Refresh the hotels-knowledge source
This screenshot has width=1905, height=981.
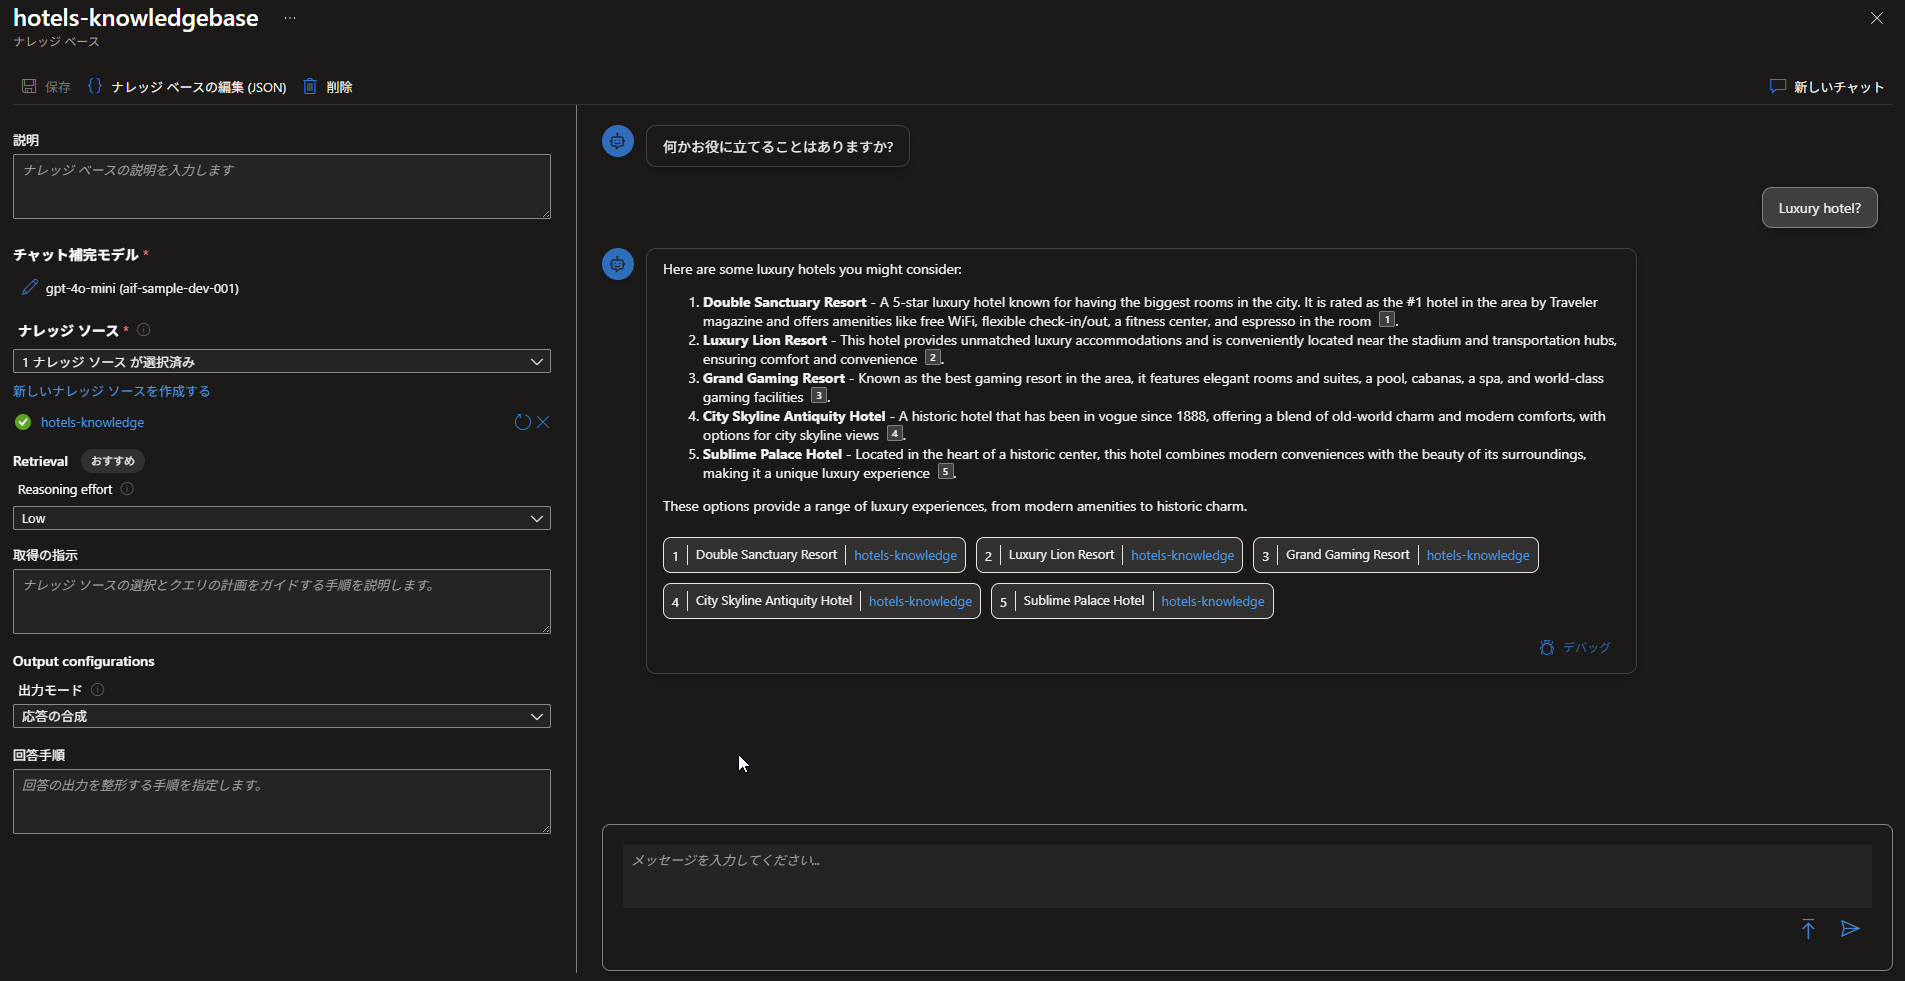click(x=522, y=422)
